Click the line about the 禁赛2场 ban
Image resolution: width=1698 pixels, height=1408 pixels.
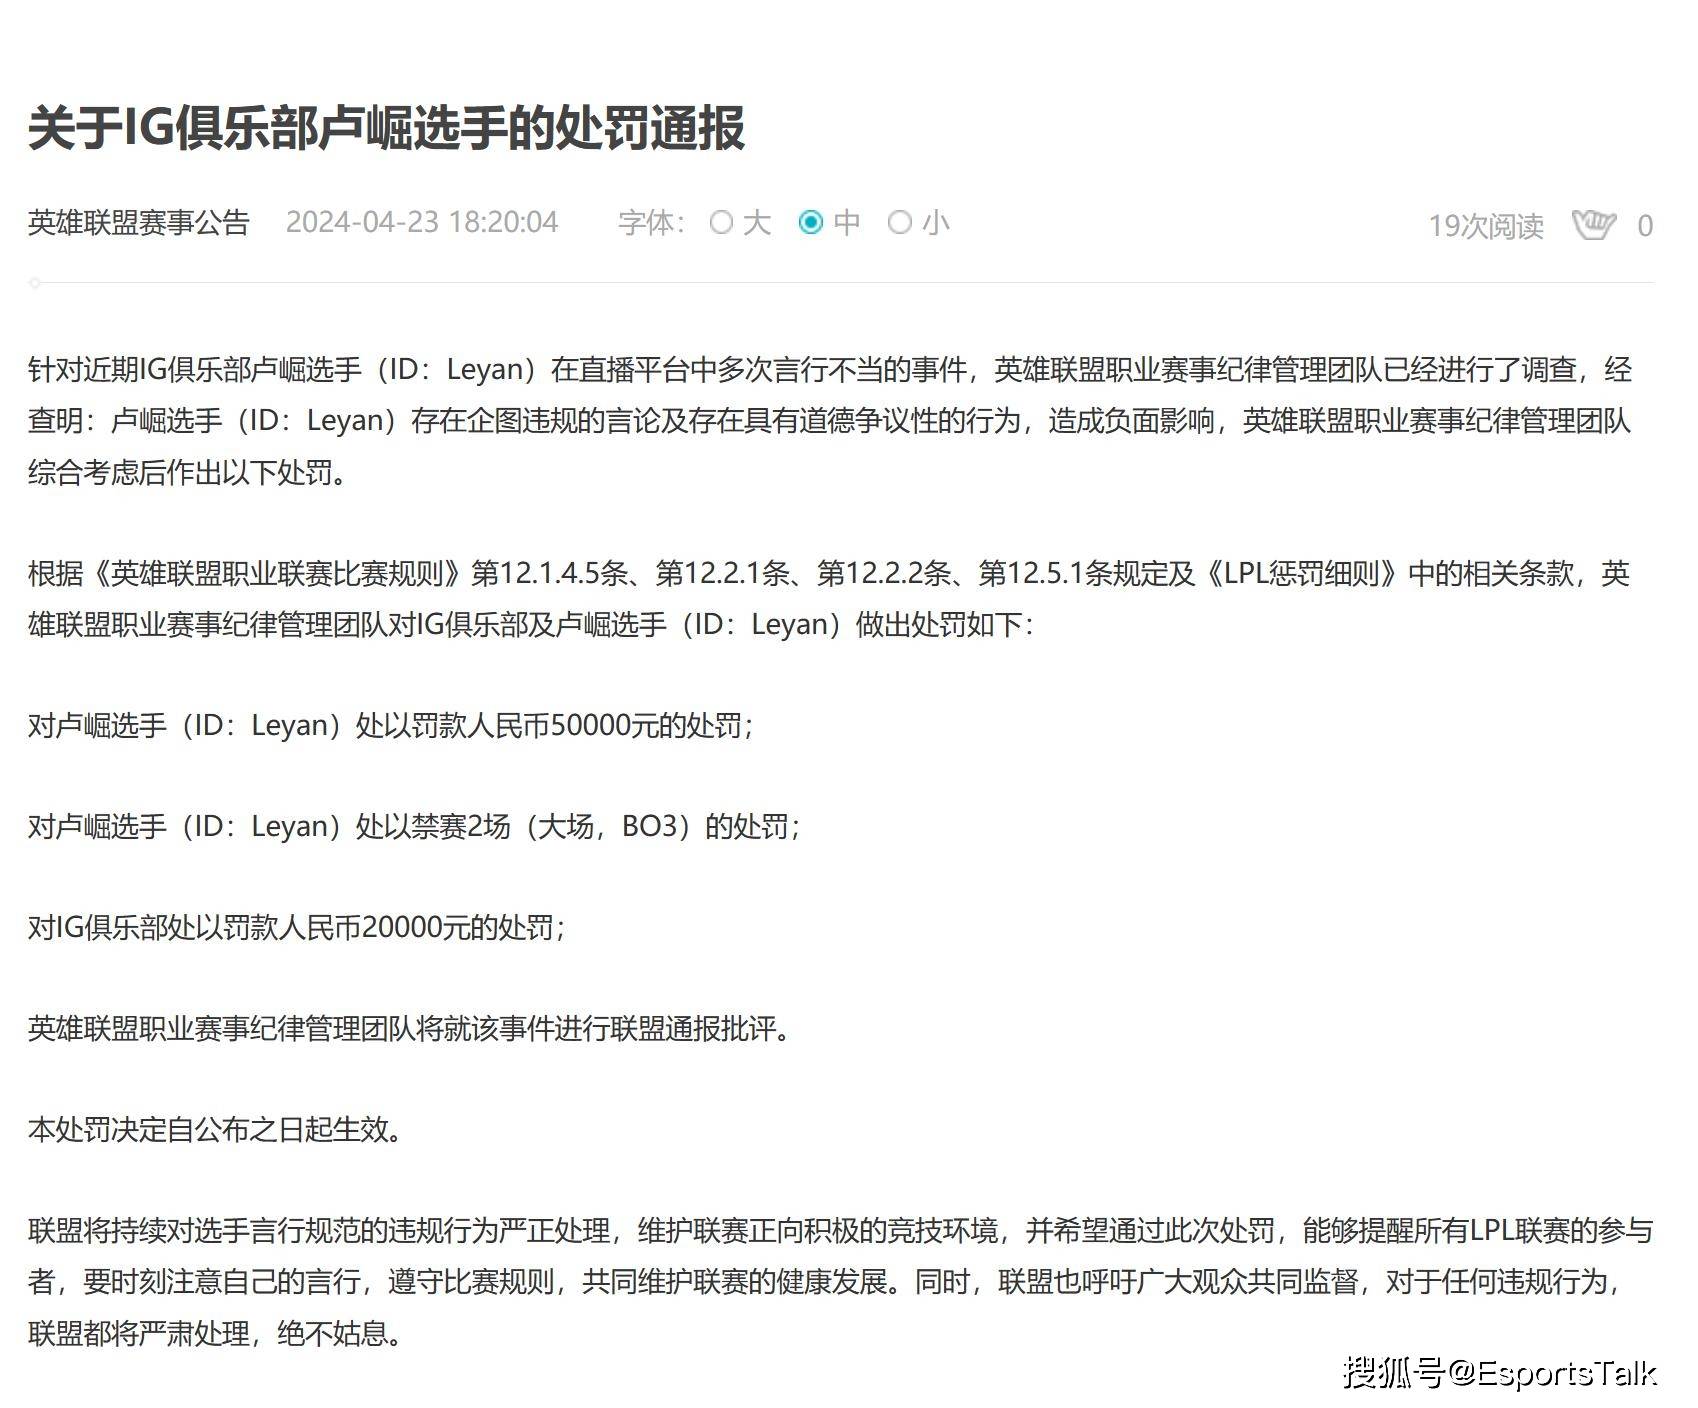click(x=415, y=826)
